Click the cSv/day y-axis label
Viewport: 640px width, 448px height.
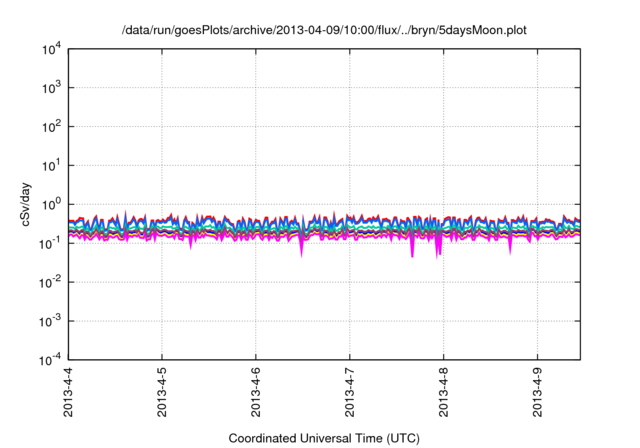click(26, 204)
